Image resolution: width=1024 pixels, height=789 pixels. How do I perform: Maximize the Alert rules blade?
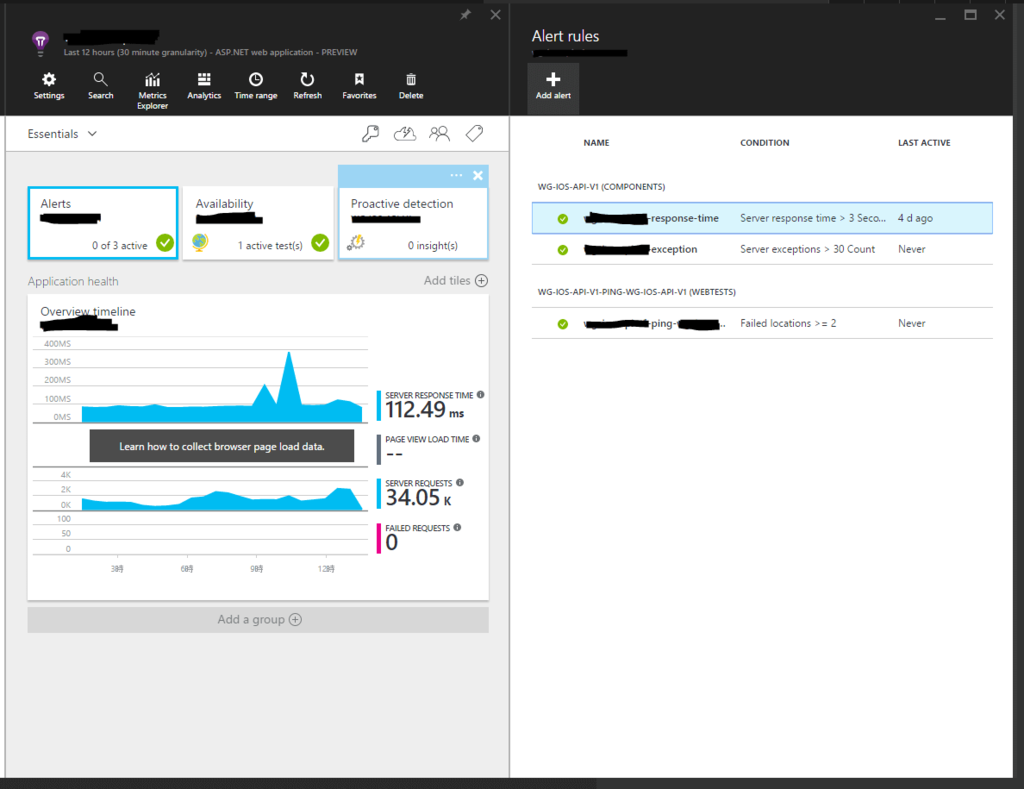pyautogui.click(x=970, y=15)
